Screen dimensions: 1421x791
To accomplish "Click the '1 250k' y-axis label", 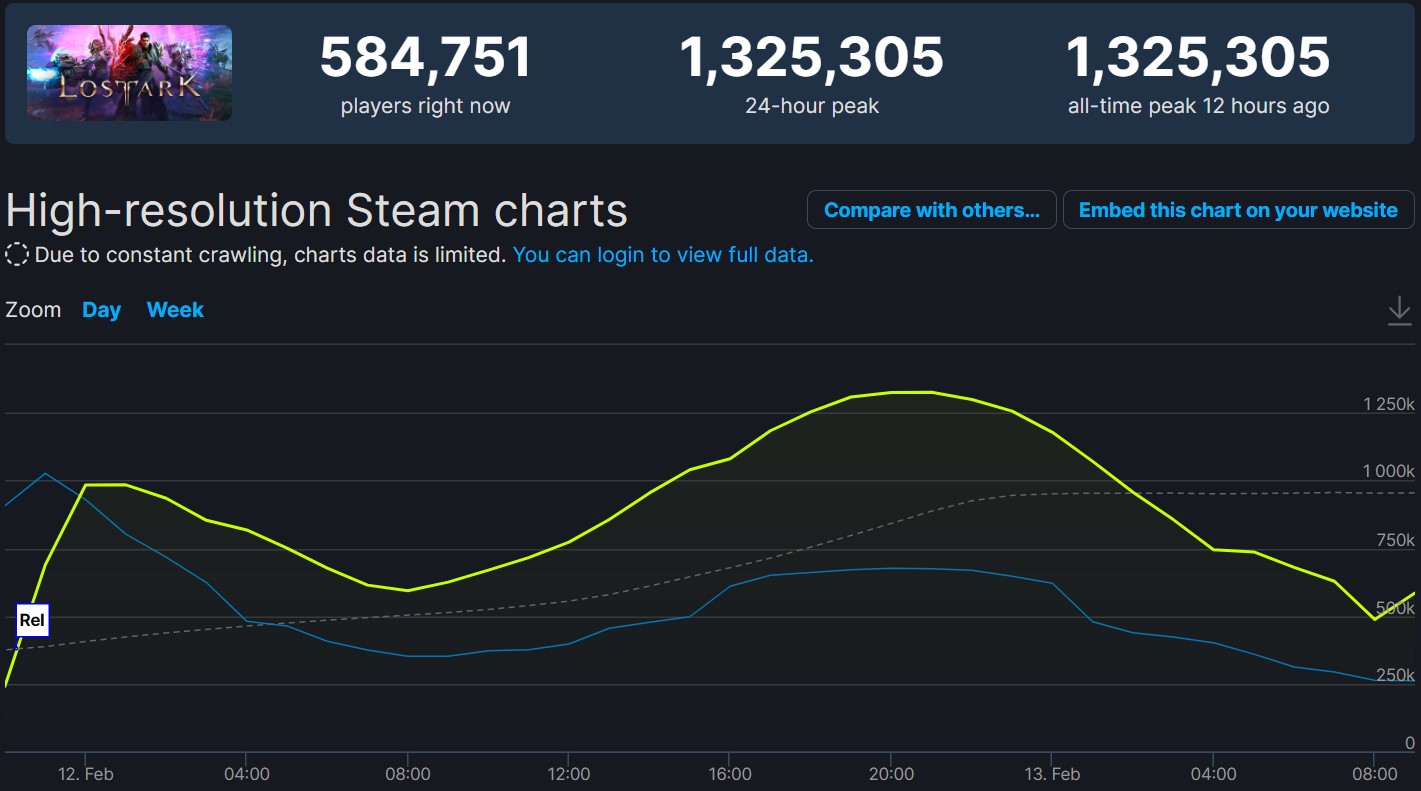I will coord(1388,404).
